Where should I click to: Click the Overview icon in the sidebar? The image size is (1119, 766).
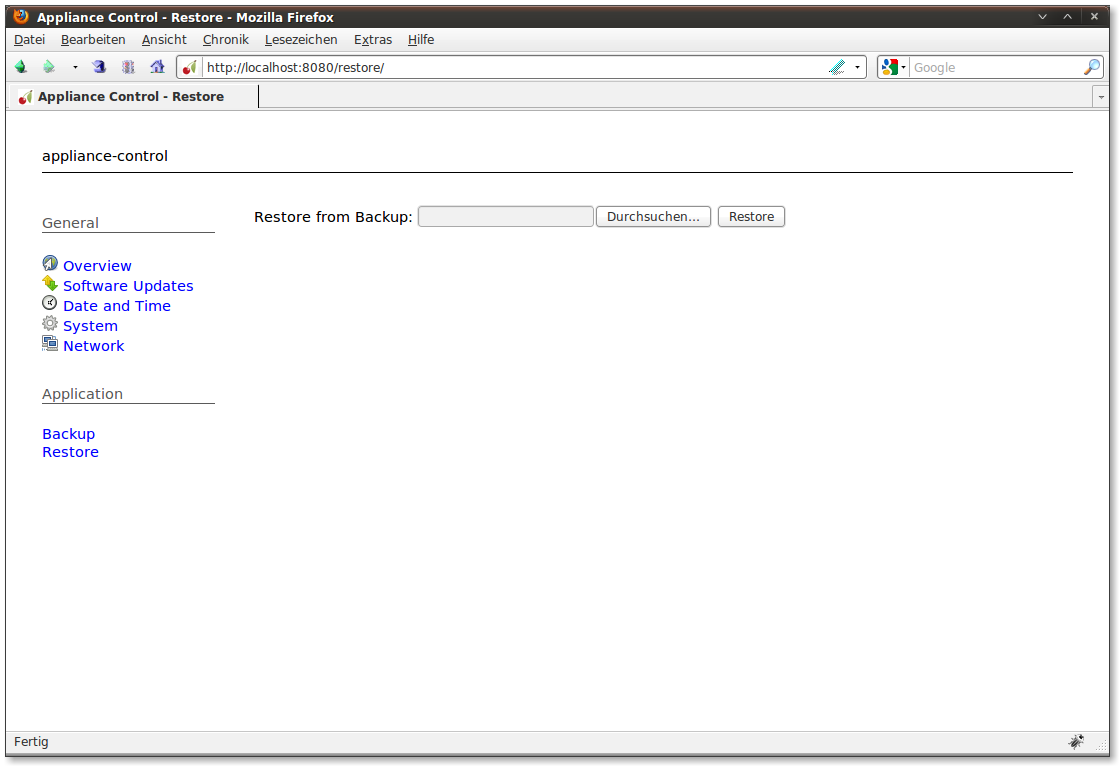50,263
